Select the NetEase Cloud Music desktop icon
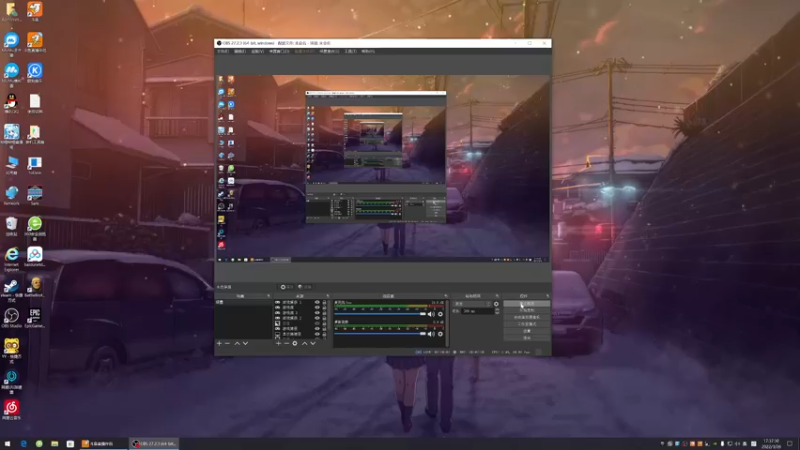This screenshot has height=450, width=800. [11, 410]
